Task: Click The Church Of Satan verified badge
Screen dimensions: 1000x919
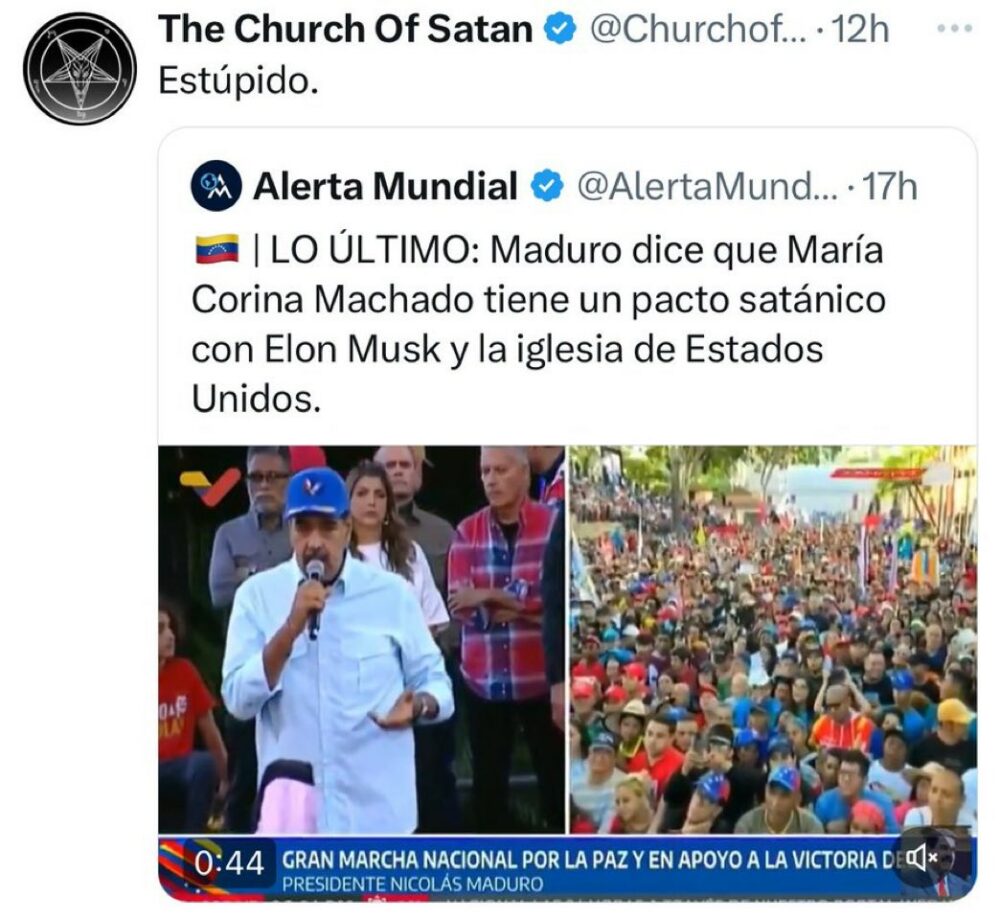Action: click(x=559, y=30)
